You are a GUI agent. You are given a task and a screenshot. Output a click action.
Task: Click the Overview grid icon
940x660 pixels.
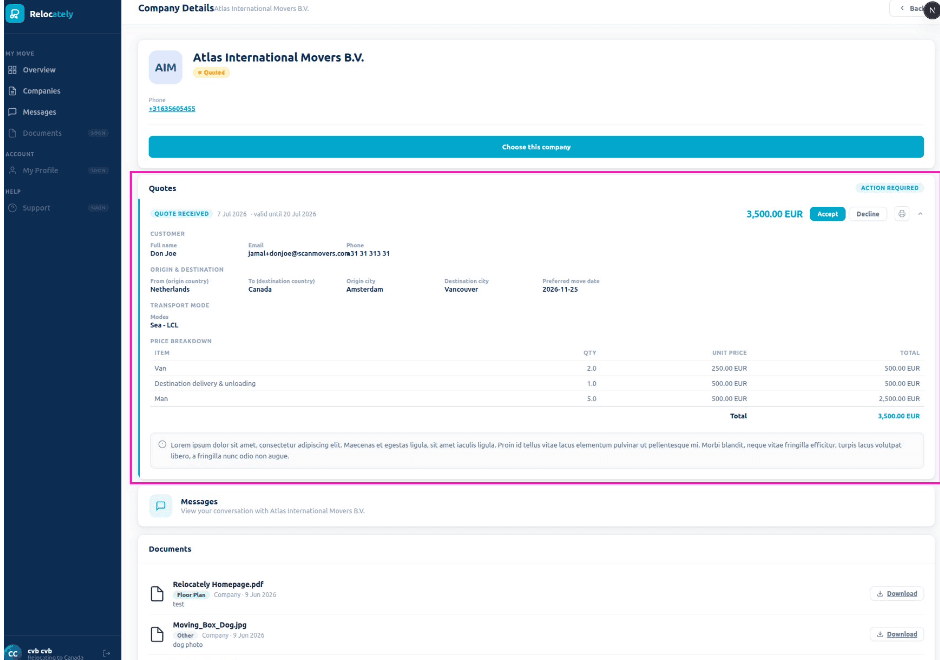tap(12, 70)
